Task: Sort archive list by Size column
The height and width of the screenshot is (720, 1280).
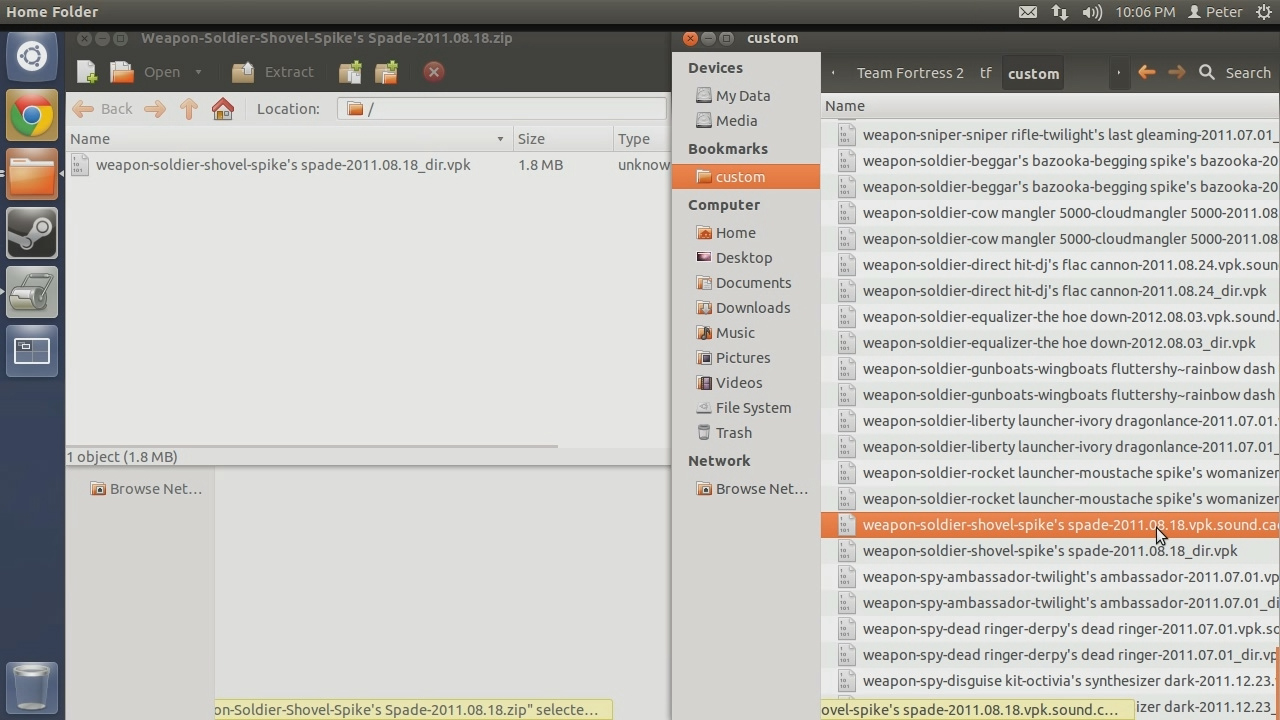Action: pos(562,139)
